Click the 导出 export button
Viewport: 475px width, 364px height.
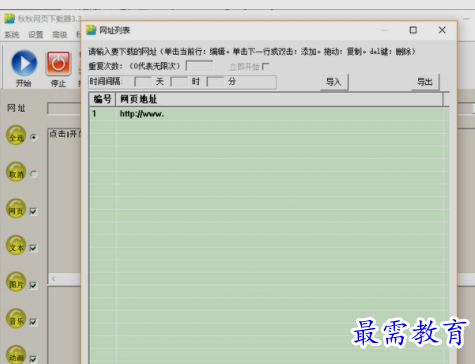click(x=425, y=82)
